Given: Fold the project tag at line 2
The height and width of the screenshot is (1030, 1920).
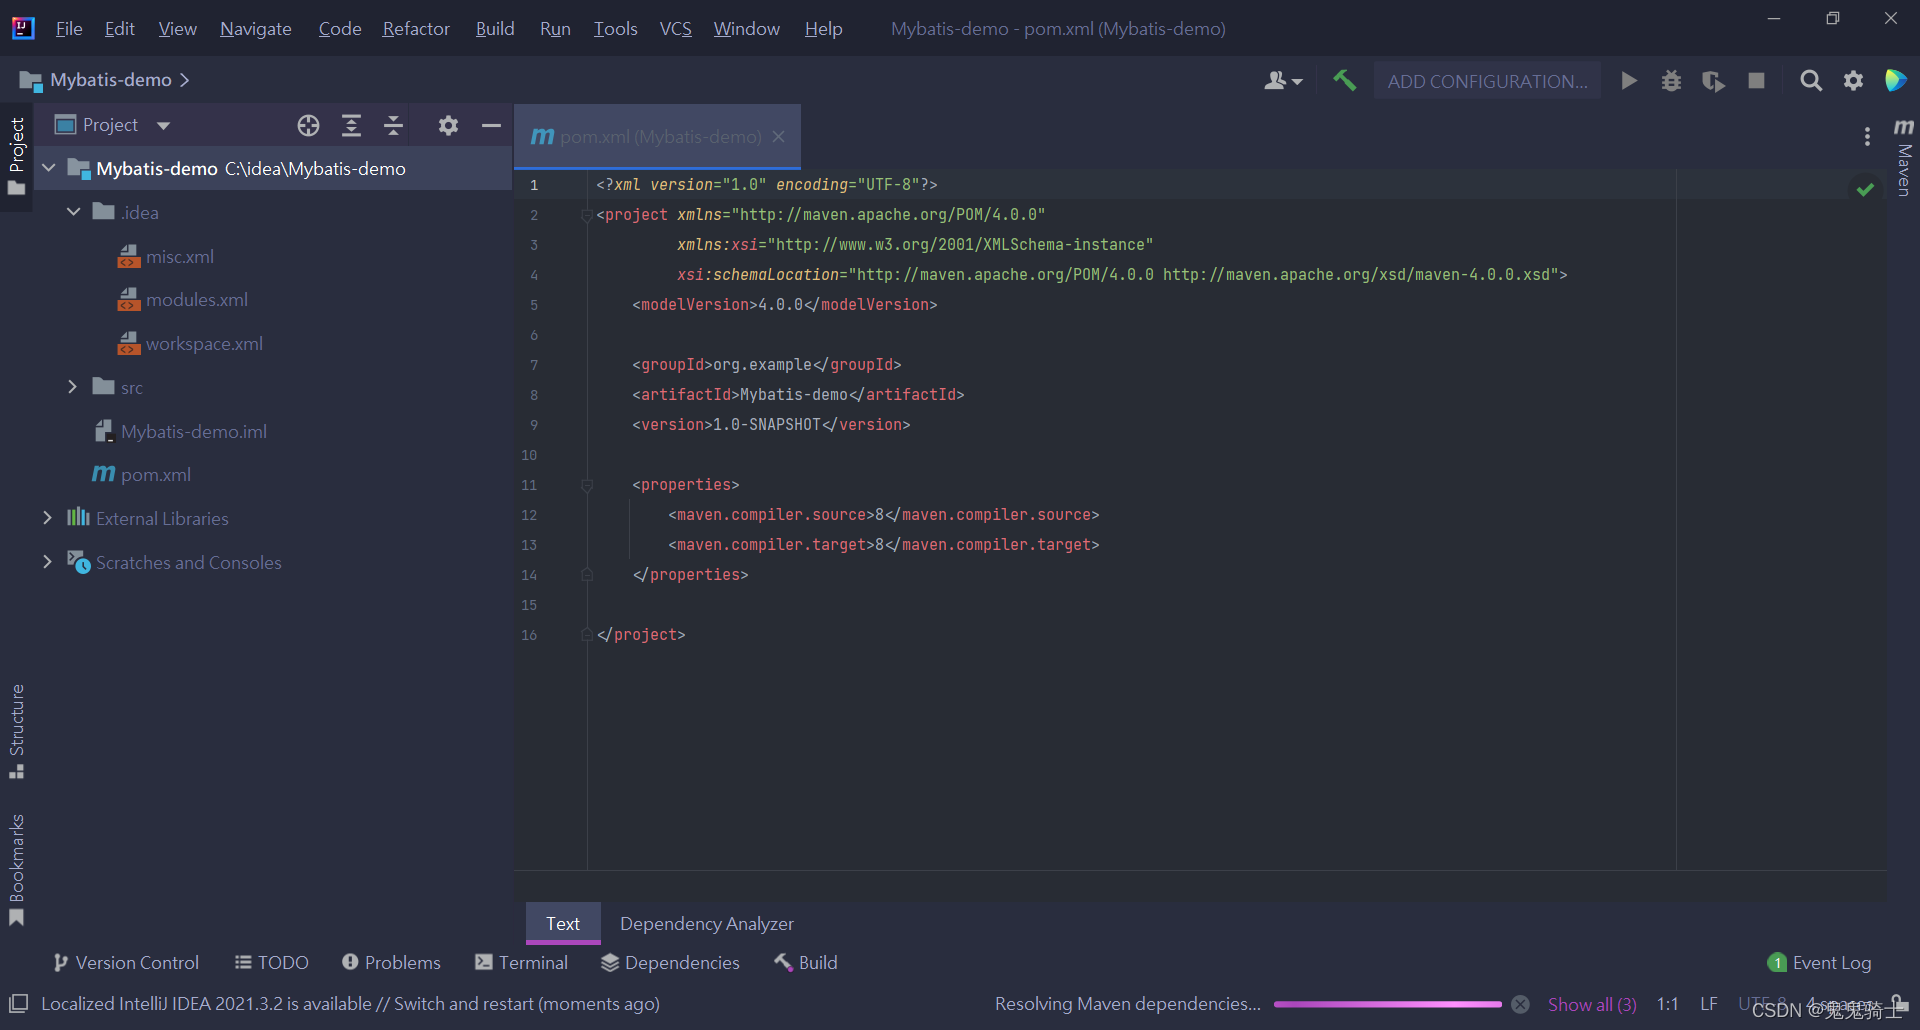Looking at the screenshot, I should point(587,215).
